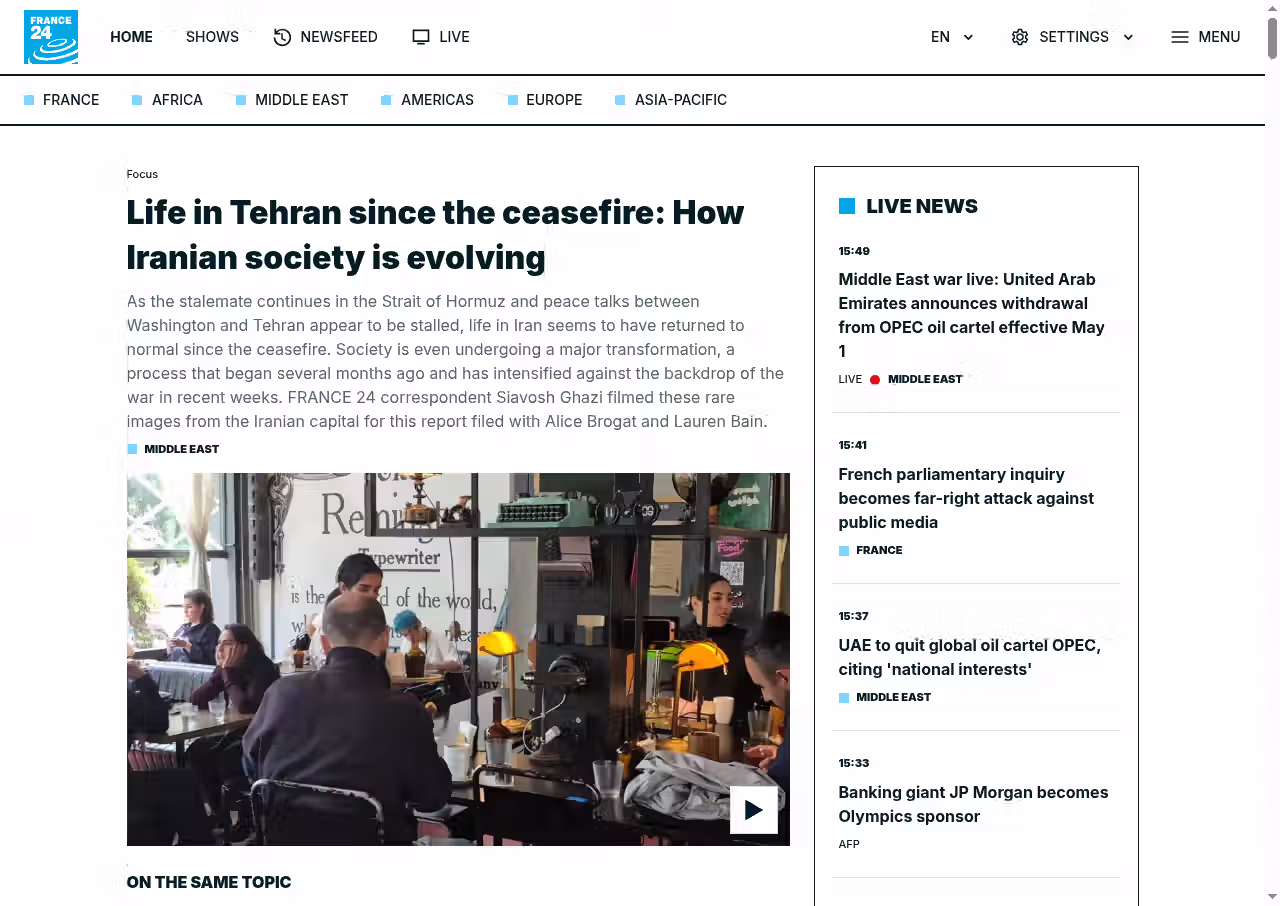Viewport: 1280px width, 906px height.
Task: Click the blue square beside Live News
Action: coord(847,206)
